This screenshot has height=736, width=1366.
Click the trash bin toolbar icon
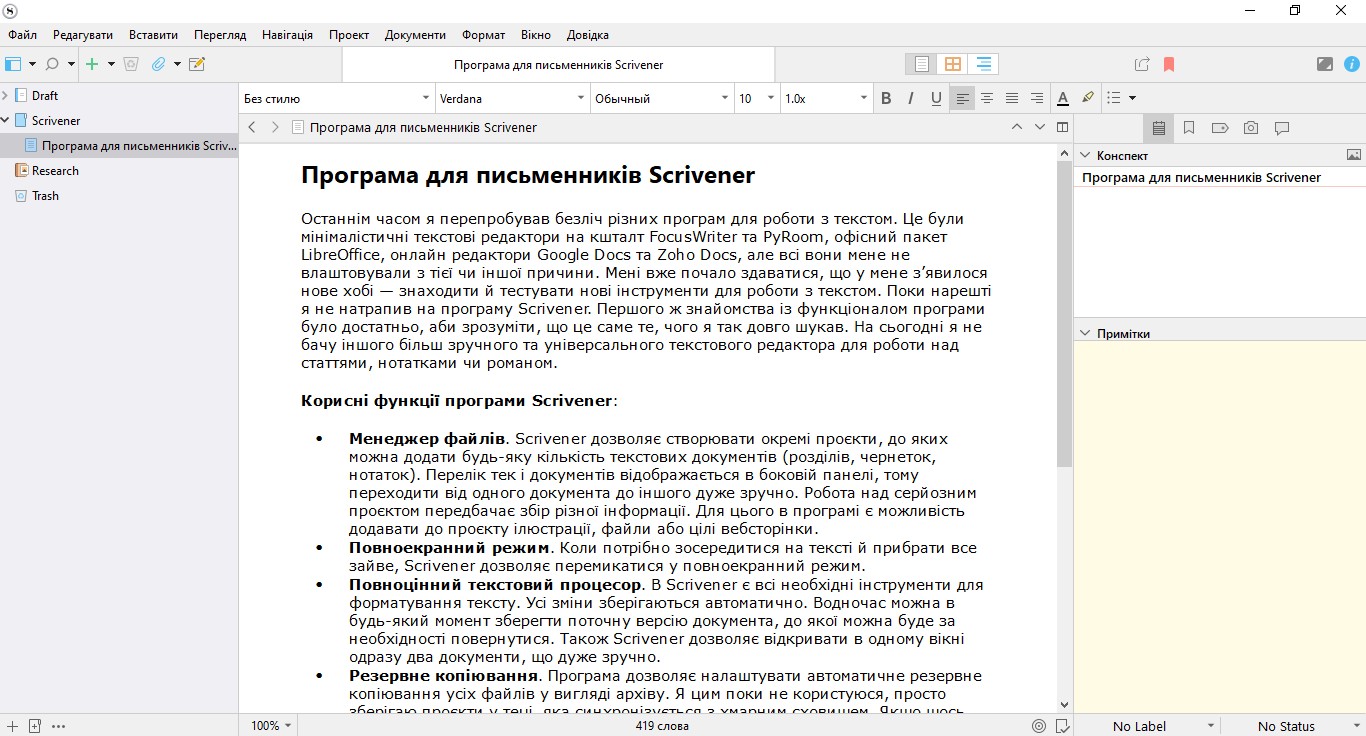point(131,64)
